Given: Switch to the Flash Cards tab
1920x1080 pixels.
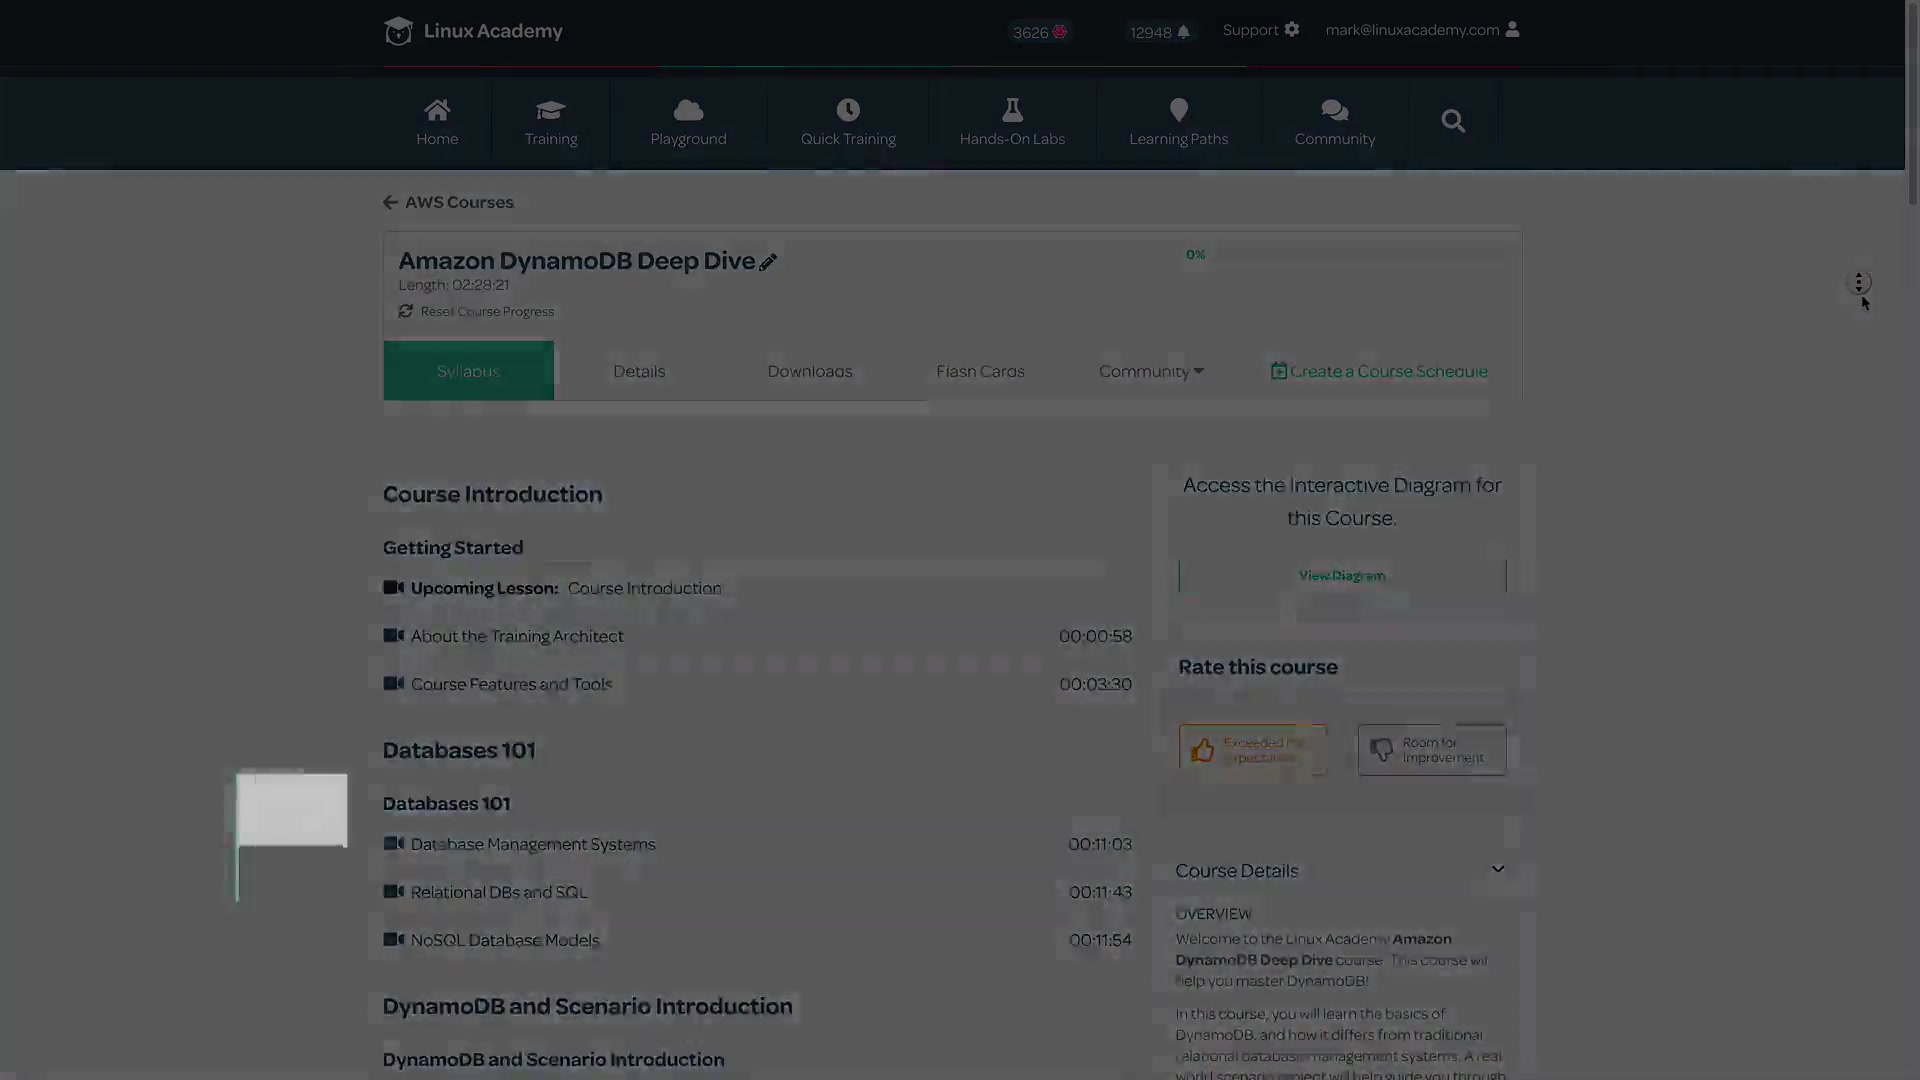Looking at the screenshot, I should (x=980, y=371).
